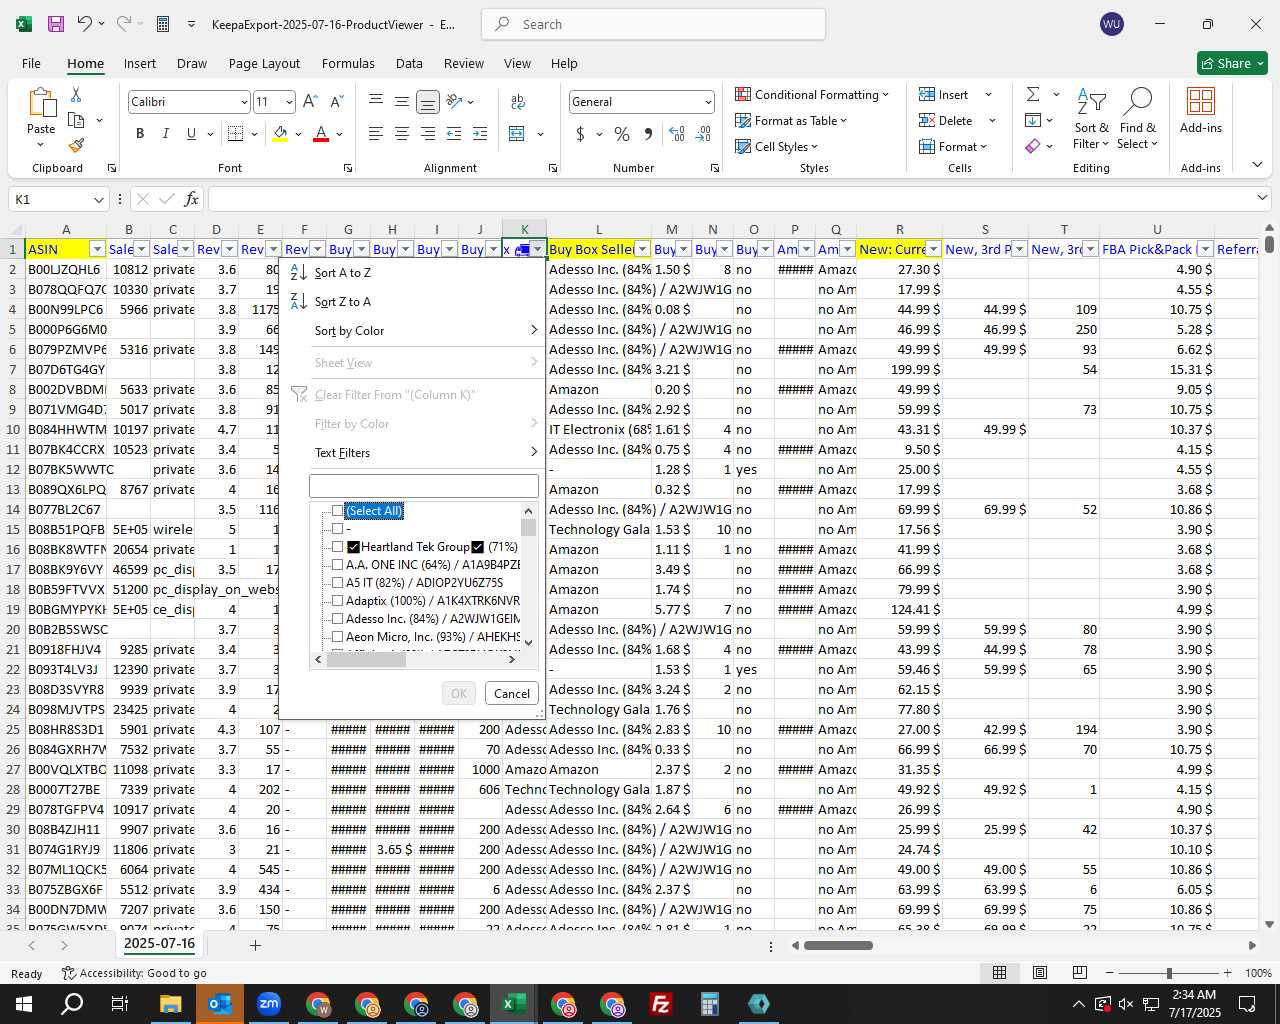Apply Wrap Text to cells
This screenshot has height=1024, width=1280.
[x=518, y=101]
